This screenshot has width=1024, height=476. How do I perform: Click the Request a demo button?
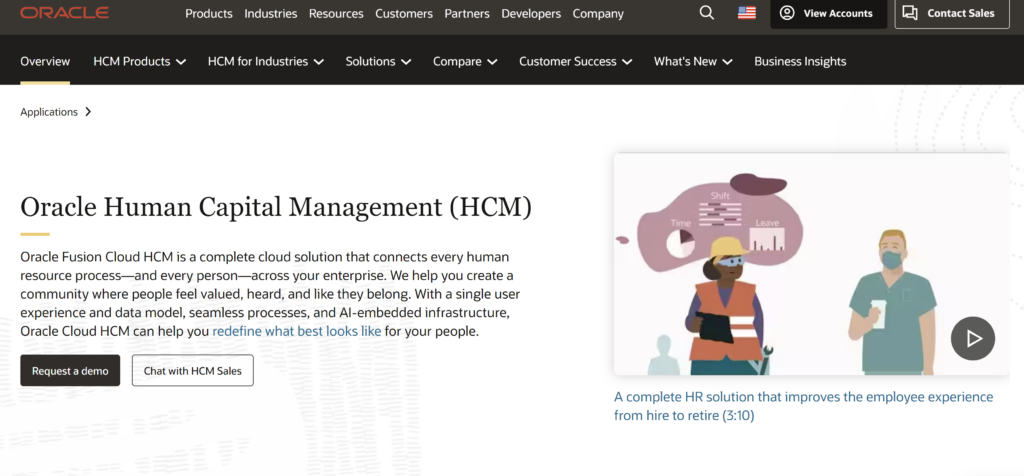(70, 370)
